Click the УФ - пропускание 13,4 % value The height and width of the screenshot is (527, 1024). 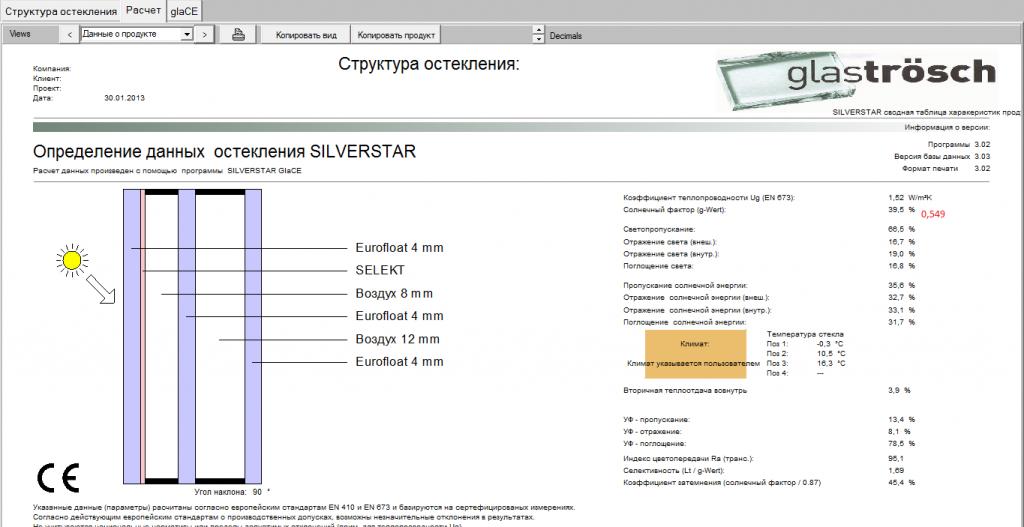point(901,420)
